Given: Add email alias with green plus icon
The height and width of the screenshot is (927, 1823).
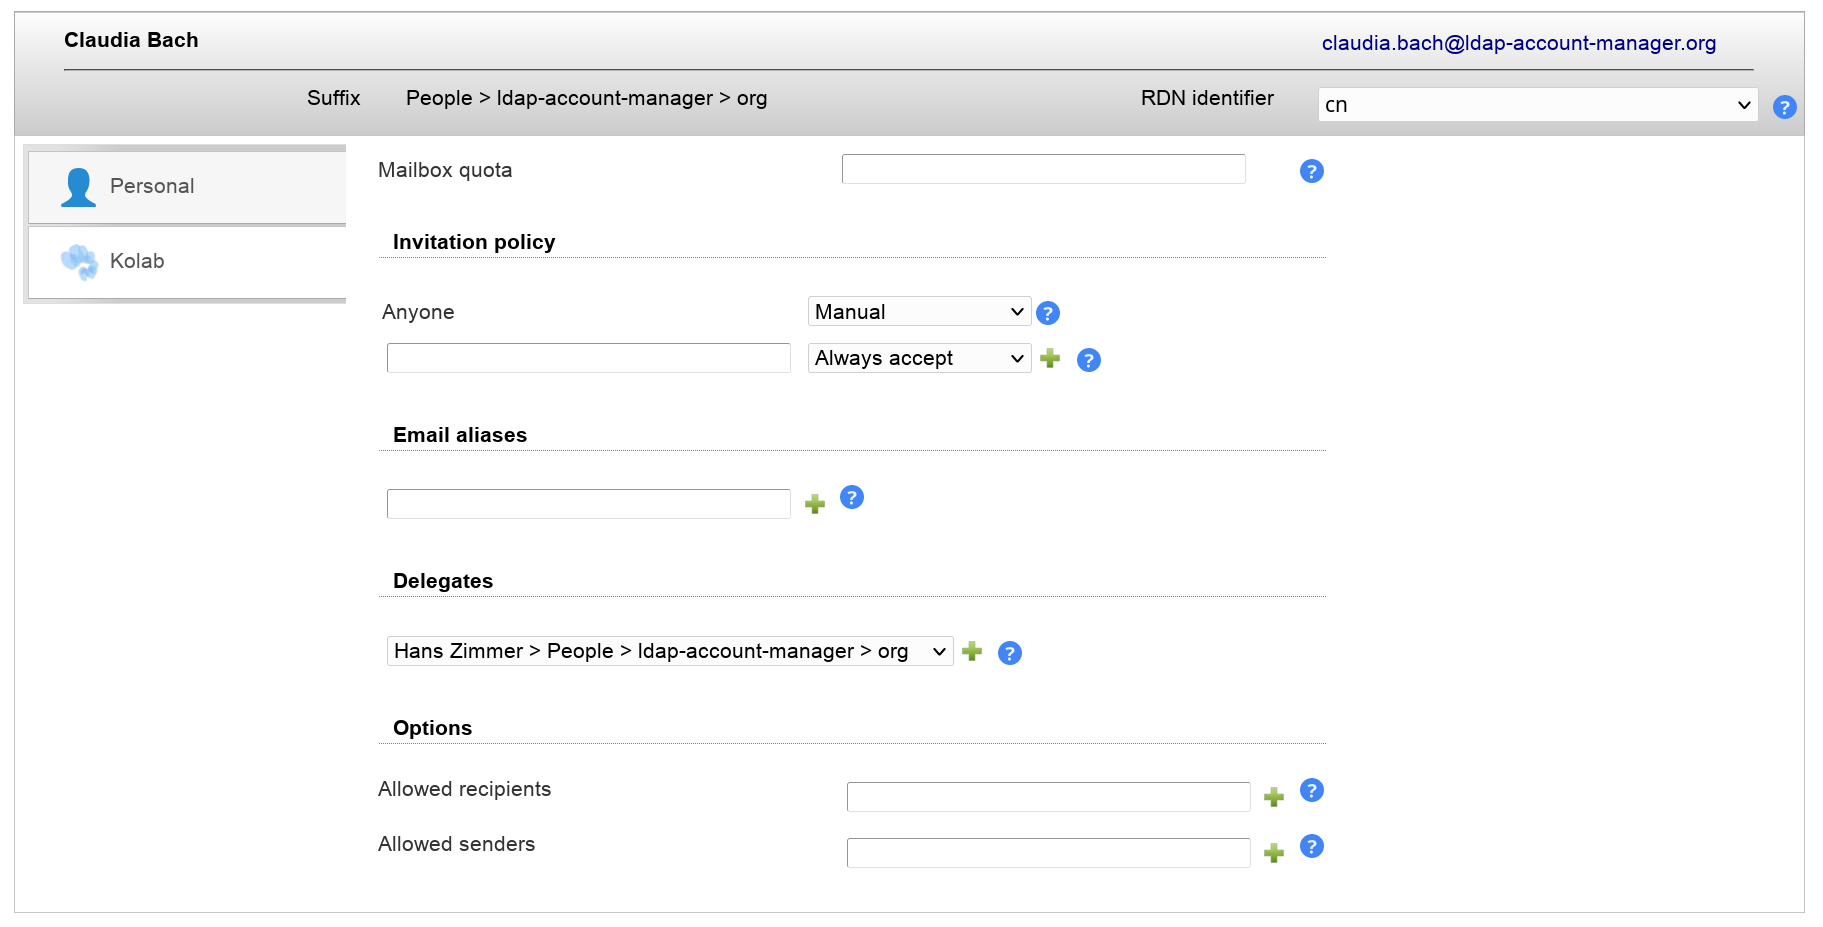Looking at the screenshot, I should click(x=815, y=504).
